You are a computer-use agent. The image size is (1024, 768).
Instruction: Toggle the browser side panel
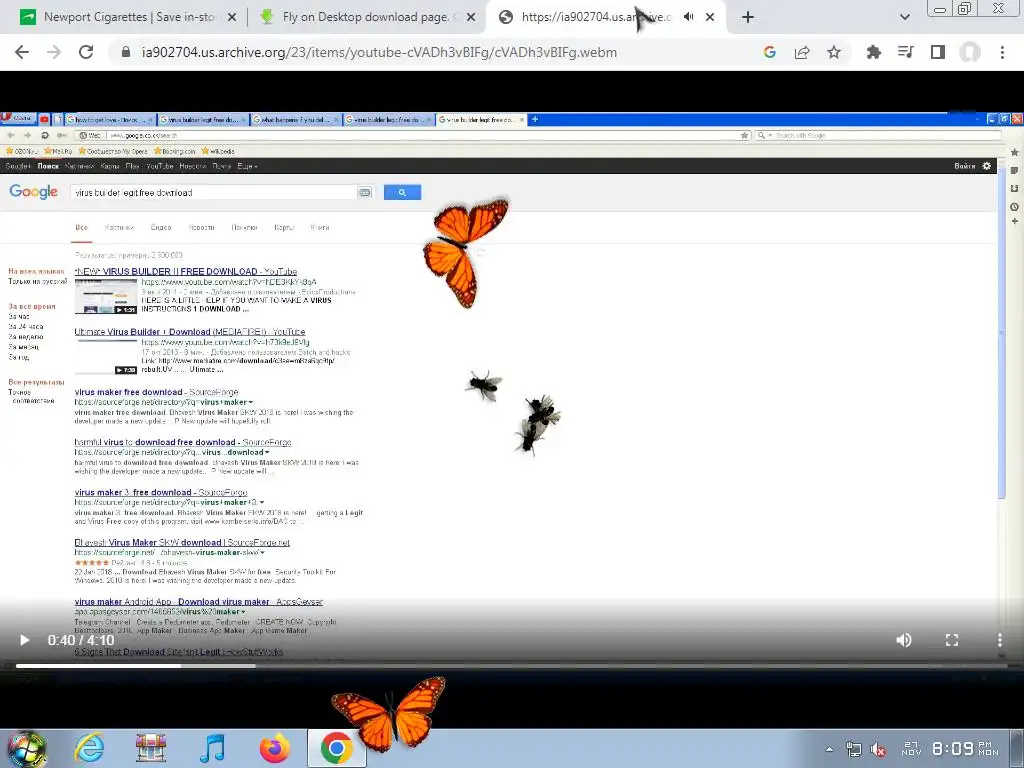[938, 52]
